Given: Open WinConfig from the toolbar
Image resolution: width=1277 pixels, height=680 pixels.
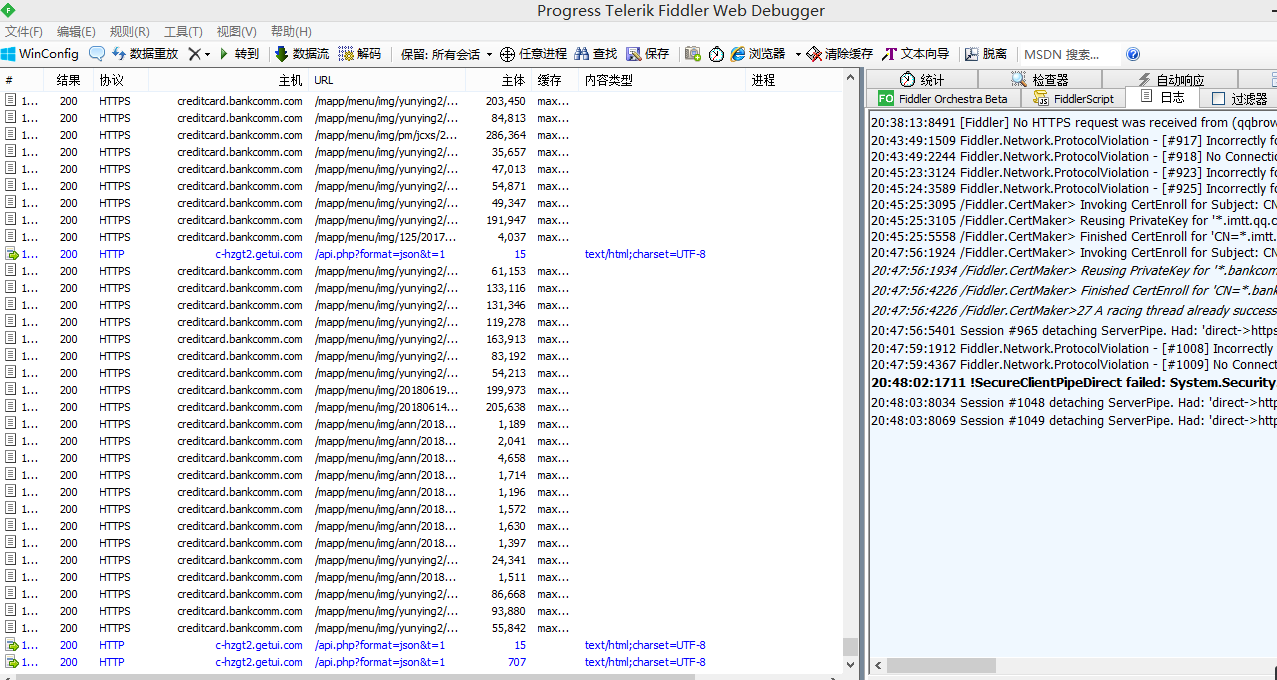Looking at the screenshot, I should tap(40, 54).
